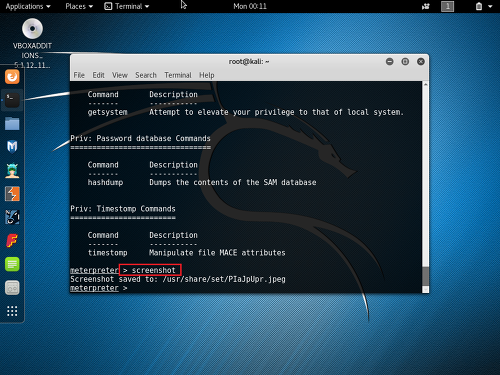Open the File menu in terminal
500x375 pixels.
tap(79, 75)
